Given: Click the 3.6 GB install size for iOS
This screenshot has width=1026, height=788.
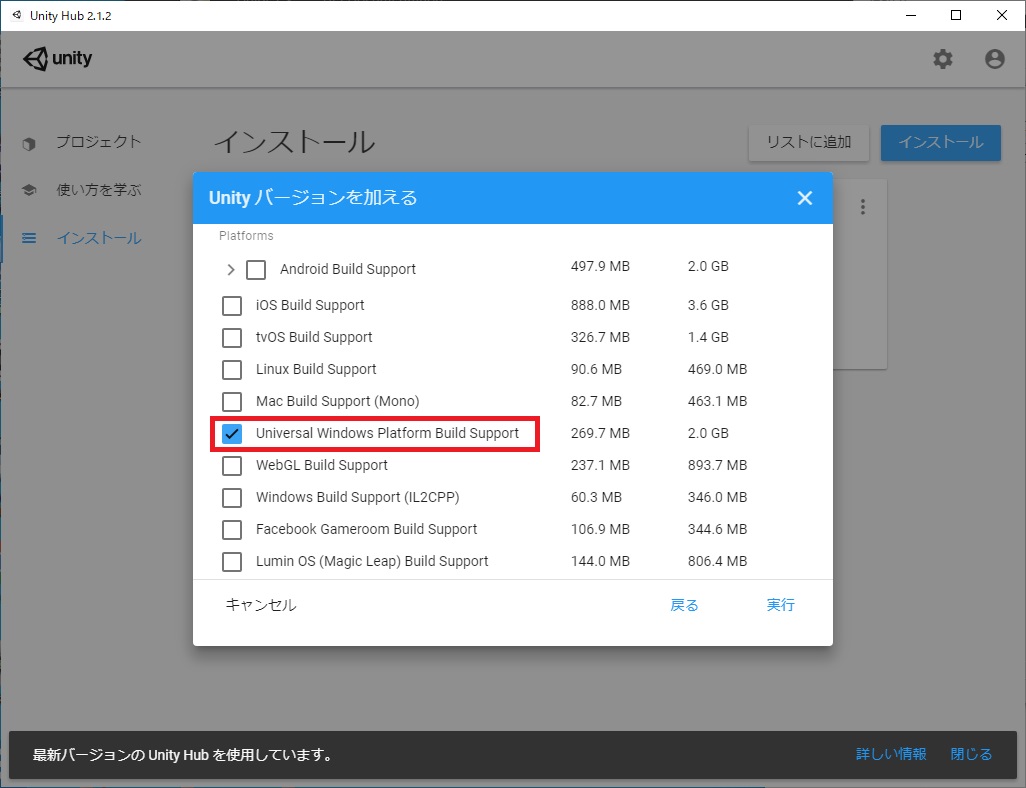Looking at the screenshot, I should (708, 305).
